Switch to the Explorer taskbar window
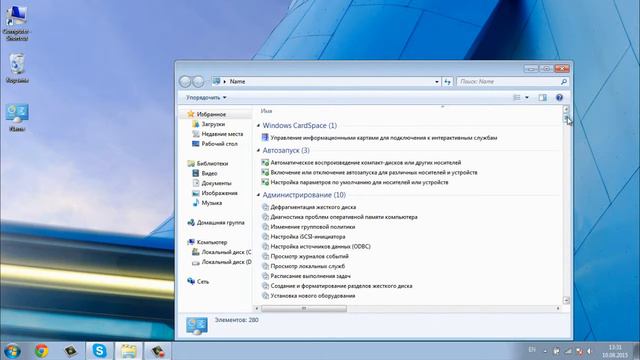The image size is (640, 360). click(x=129, y=351)
